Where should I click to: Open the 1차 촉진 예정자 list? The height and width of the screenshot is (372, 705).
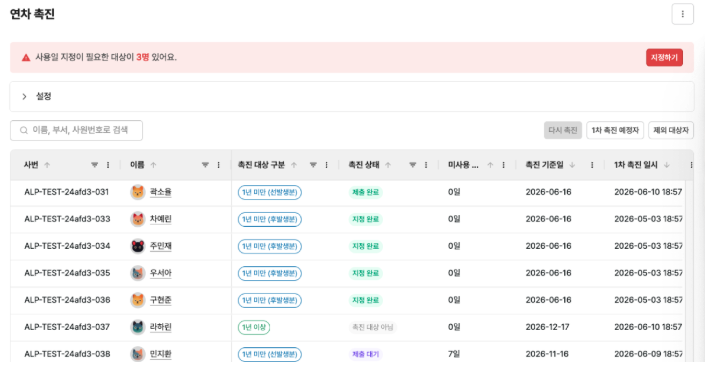pyautogui.click(x=615, y=130)
